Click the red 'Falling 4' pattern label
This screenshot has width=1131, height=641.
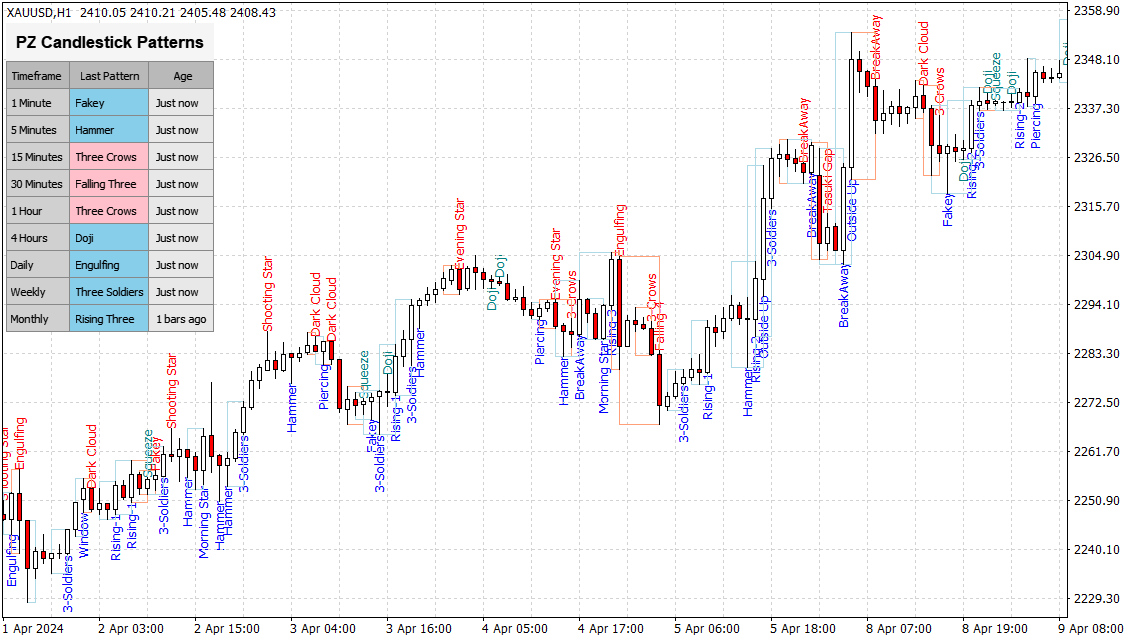click(x=660, y=326)
